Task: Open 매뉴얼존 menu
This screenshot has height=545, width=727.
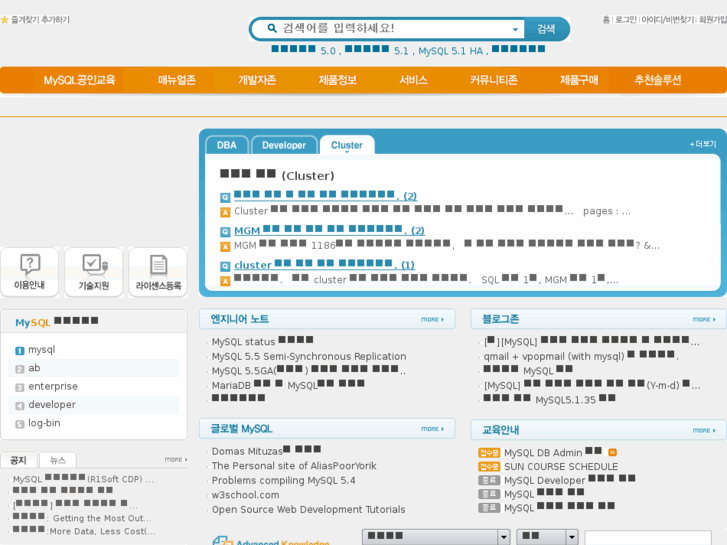Action: [x=176, y=80]
